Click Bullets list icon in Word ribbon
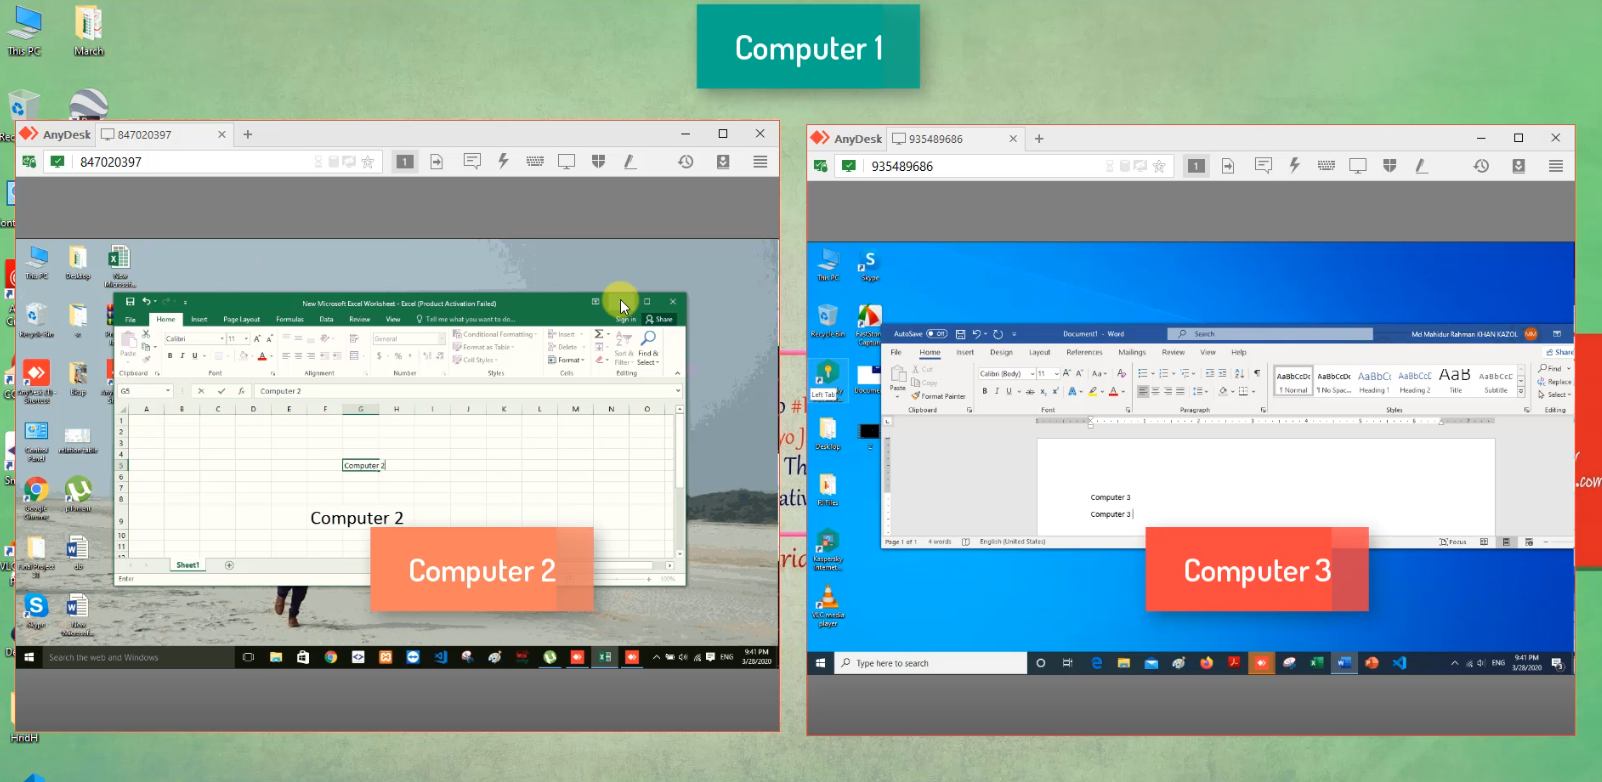The height and width of the screenshot is (782, 1602). [x=1143, y=373]
